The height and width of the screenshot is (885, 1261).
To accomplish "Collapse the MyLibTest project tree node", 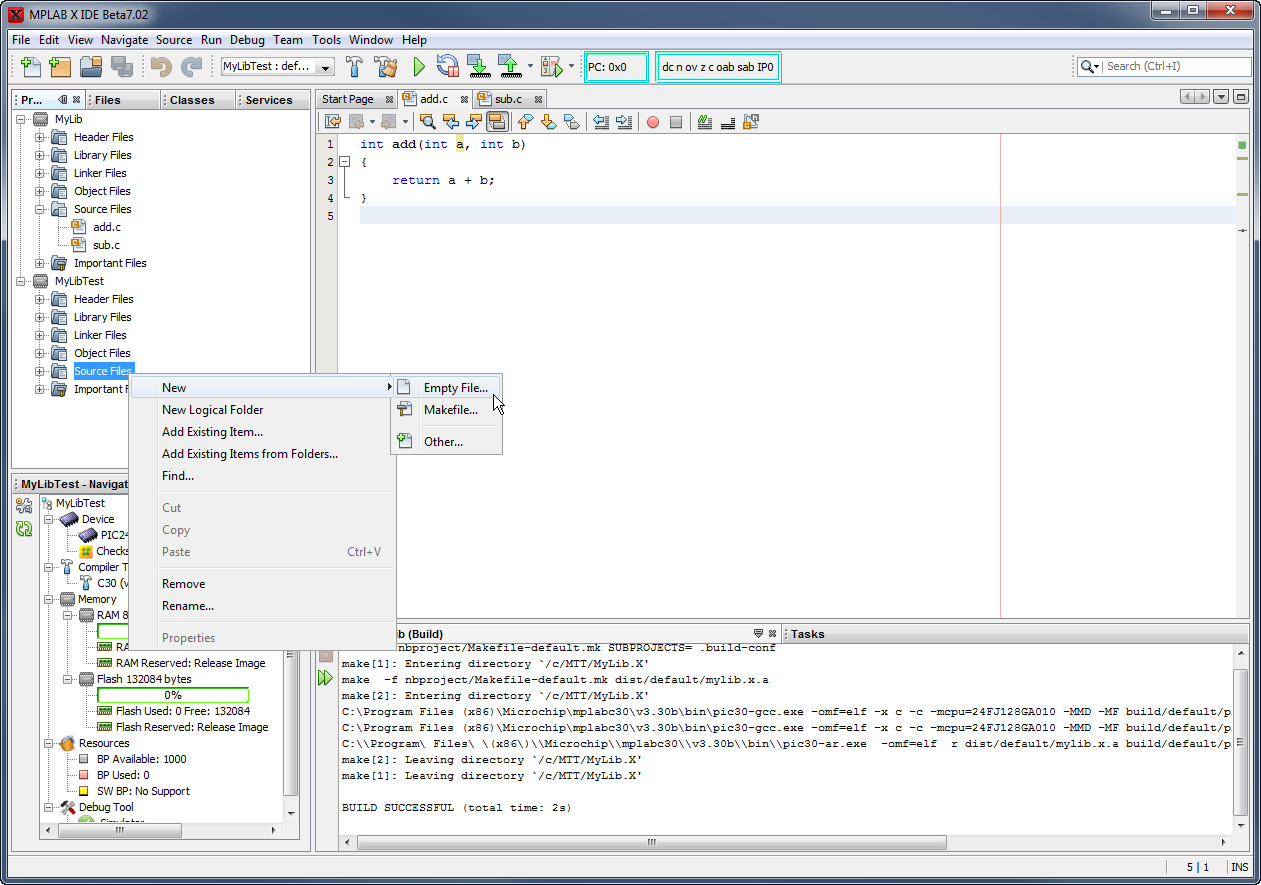I will click(21, 281).
